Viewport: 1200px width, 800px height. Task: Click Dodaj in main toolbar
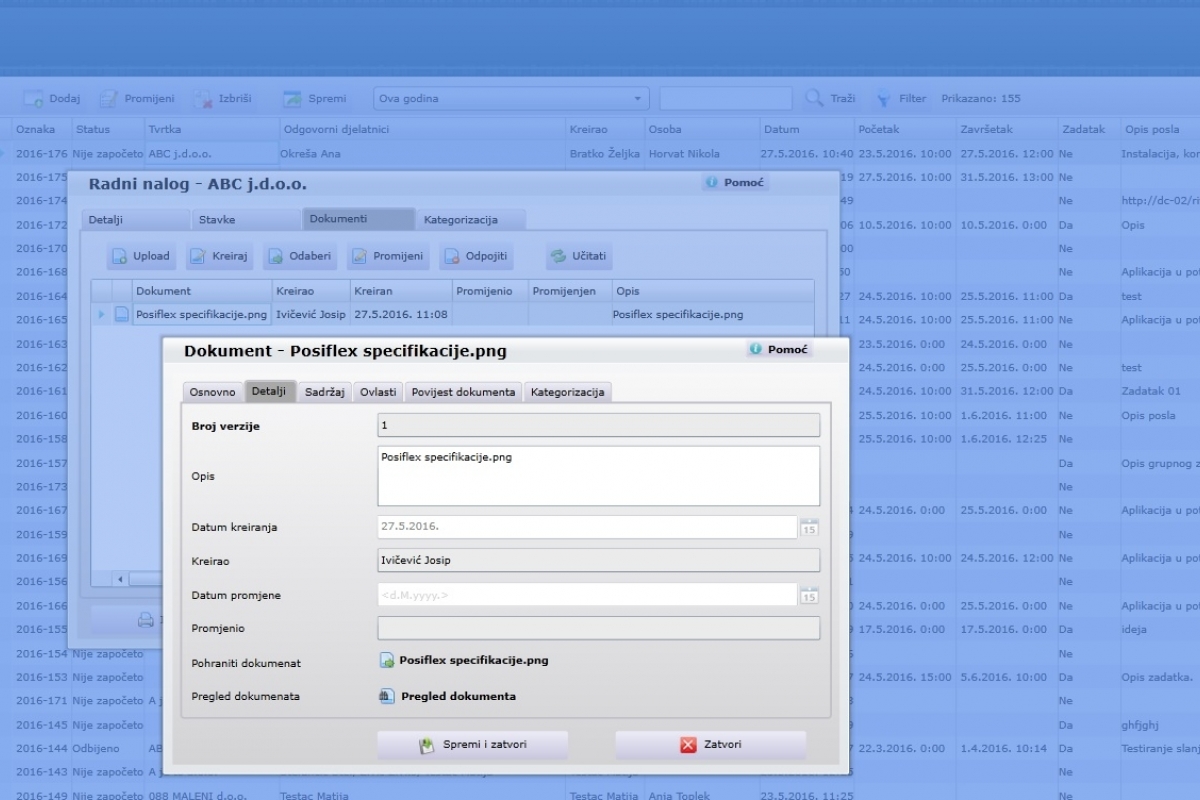tap(52, 99)
